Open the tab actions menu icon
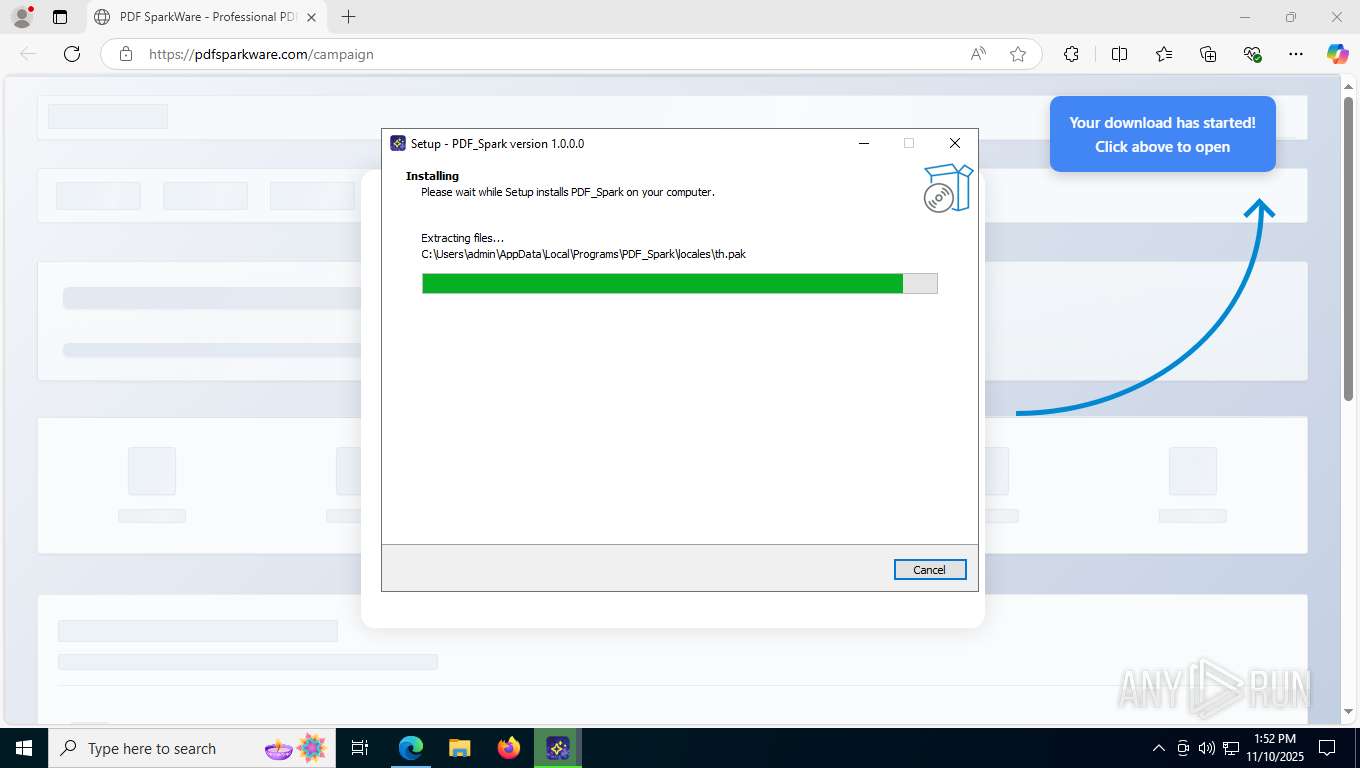The image size is (1360, 768). (x=60, y=17)
